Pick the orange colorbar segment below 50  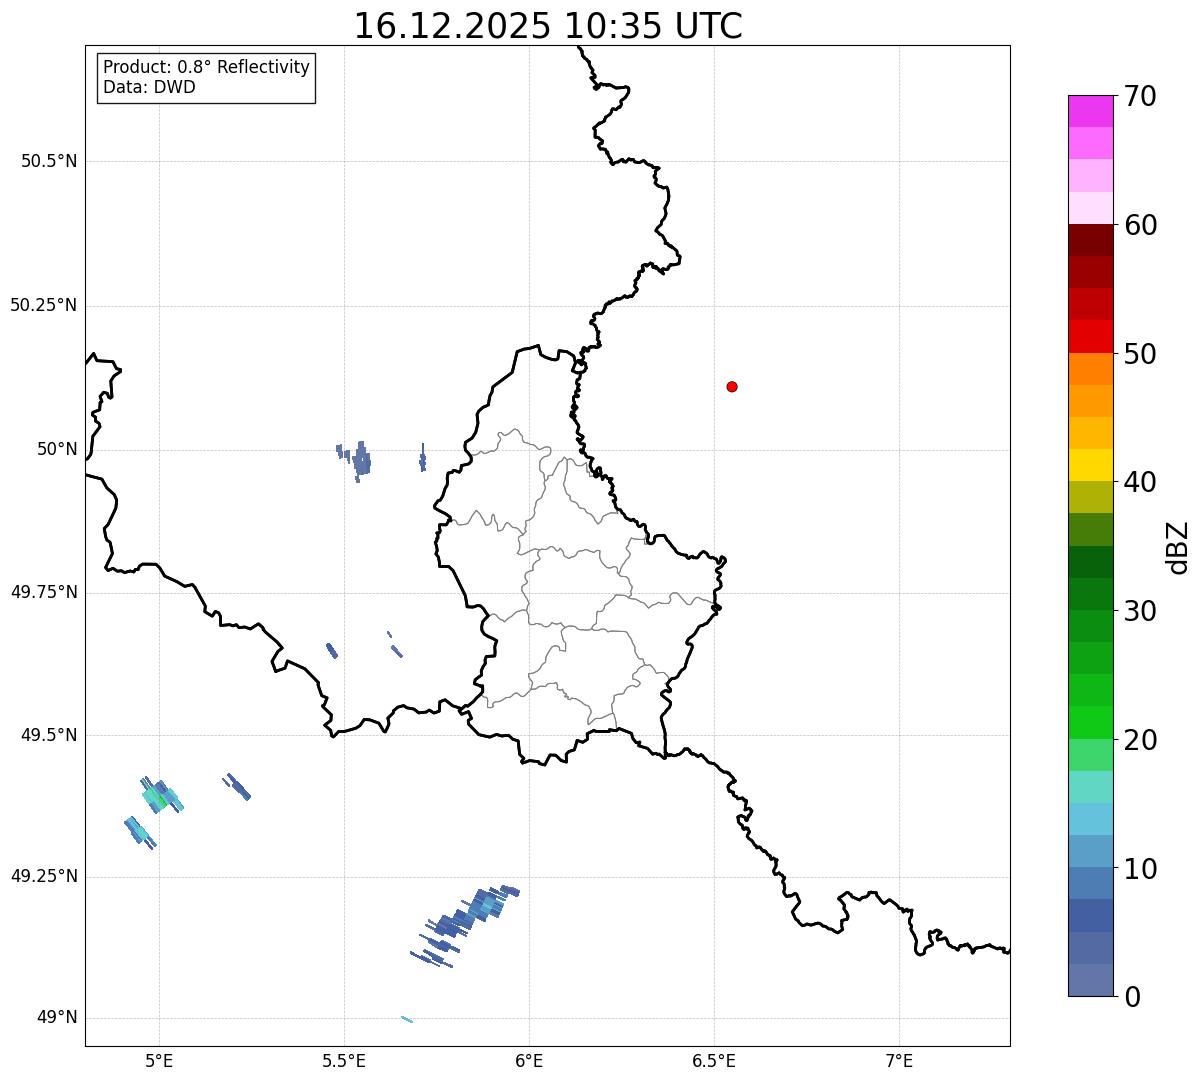[x=1091, y=369]
